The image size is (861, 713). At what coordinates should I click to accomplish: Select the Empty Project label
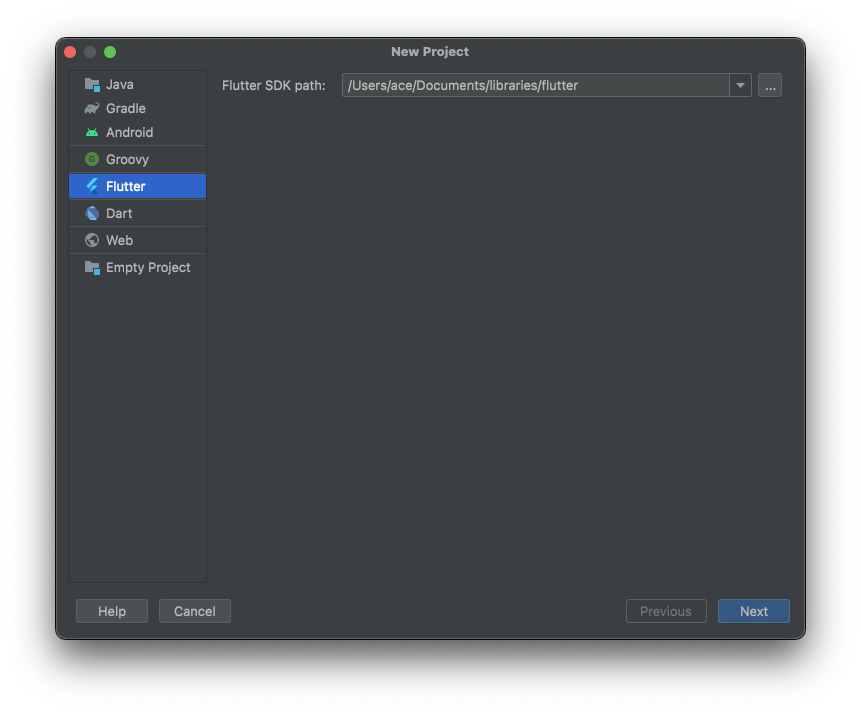point(148,268)
